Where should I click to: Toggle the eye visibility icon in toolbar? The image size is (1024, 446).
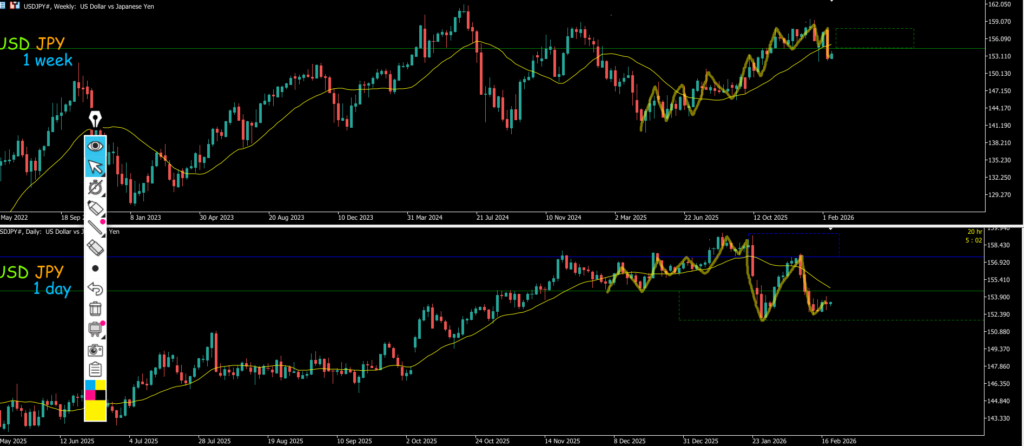click(96, 145)
